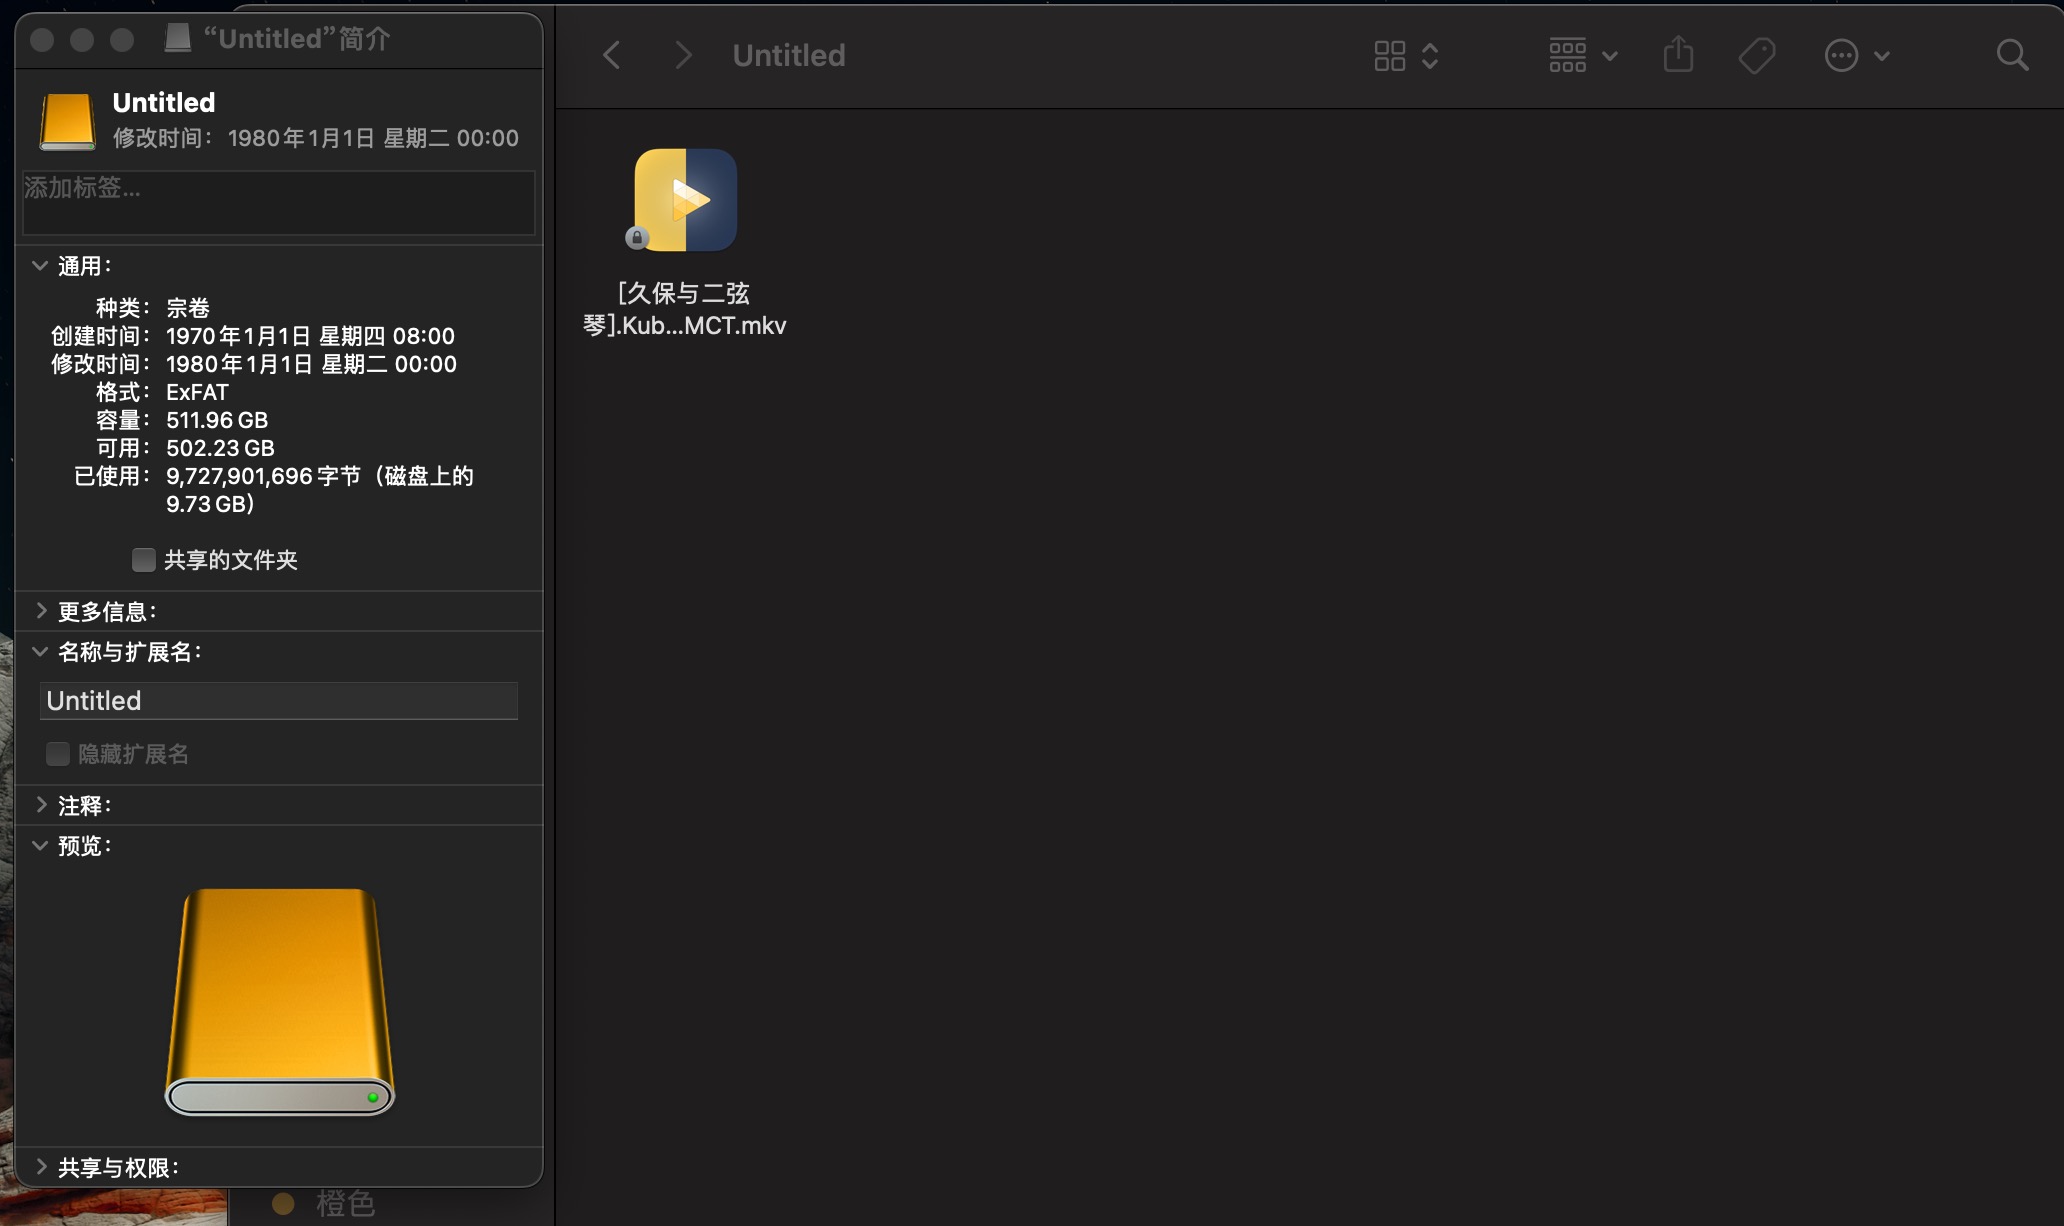The height and width of the screenshot is (1226, 2064).
Task: Collapse the 预览 section
Action: 40,846
